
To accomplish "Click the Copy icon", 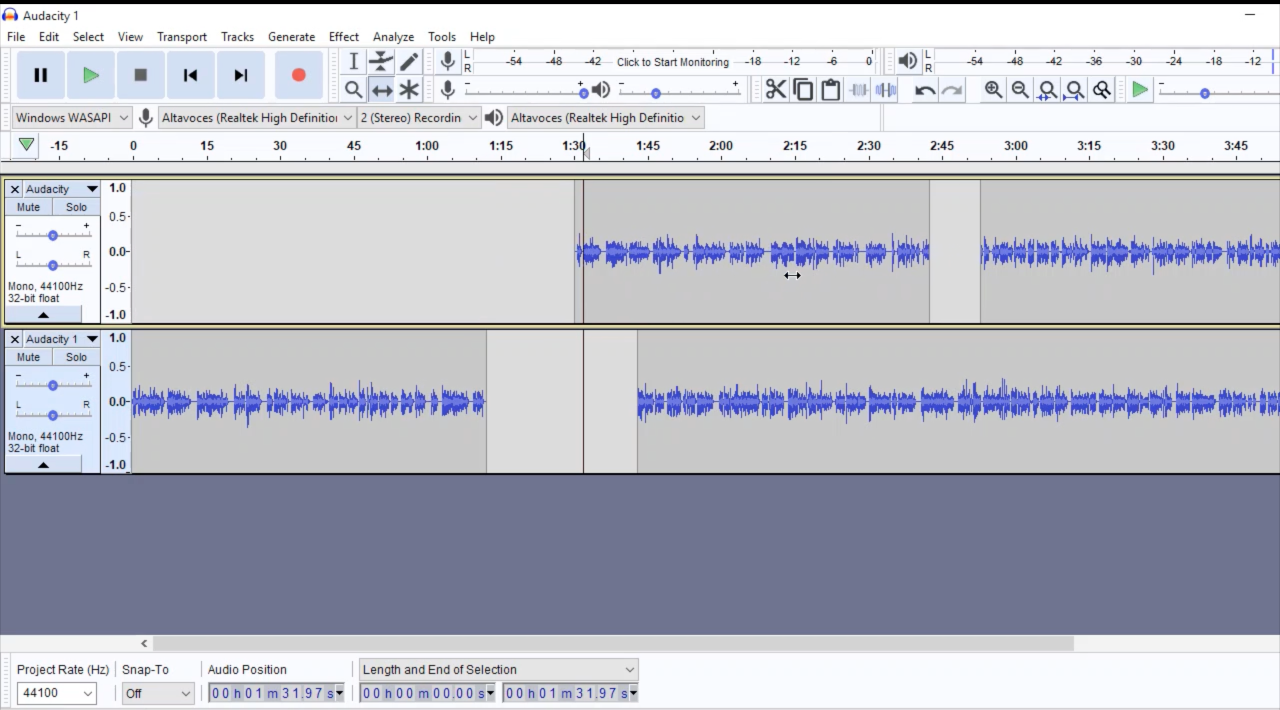I will pyautogui.click(x=803, y=90).
